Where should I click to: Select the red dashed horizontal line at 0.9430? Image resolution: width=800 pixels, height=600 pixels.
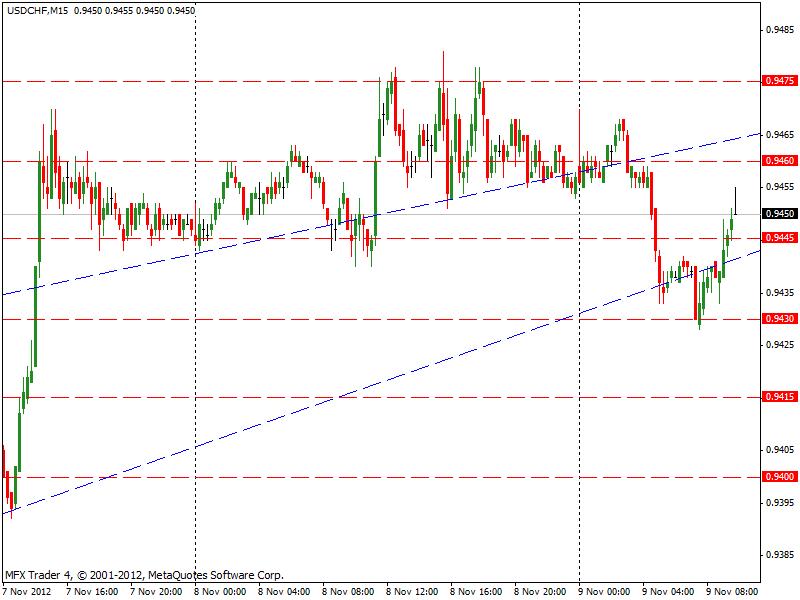pos(382,319)
